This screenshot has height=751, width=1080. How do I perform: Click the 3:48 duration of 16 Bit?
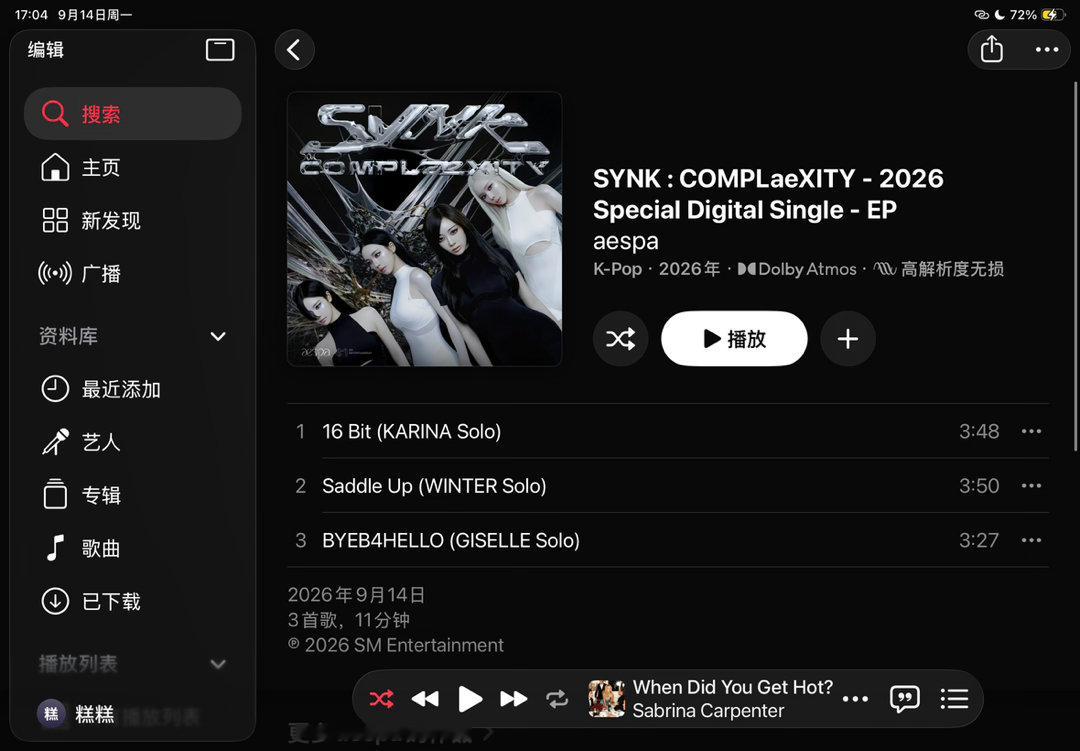click(x=979, y=431)
